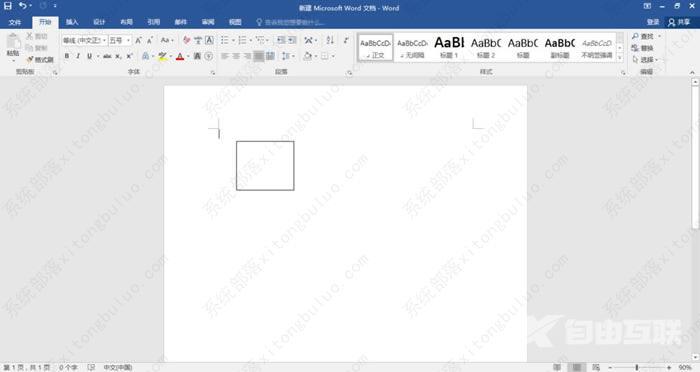Click the Share button
This screenshot has width=700, height=372.
(x=679, y=22)
